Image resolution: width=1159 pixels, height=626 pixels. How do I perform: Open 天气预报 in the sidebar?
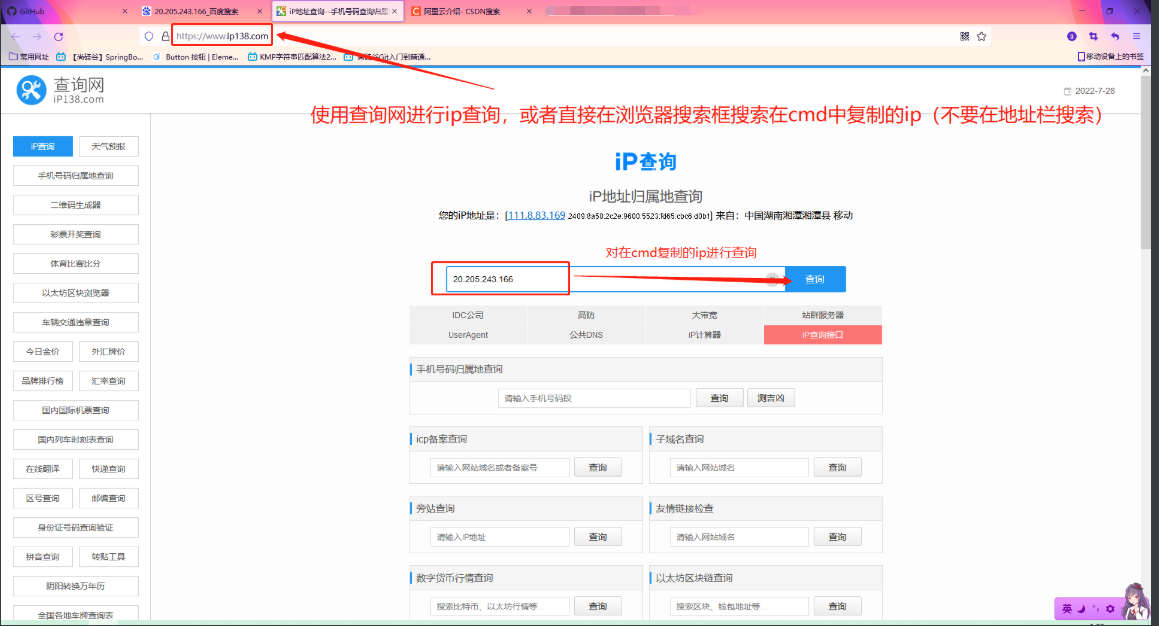[x=109, y=146]
